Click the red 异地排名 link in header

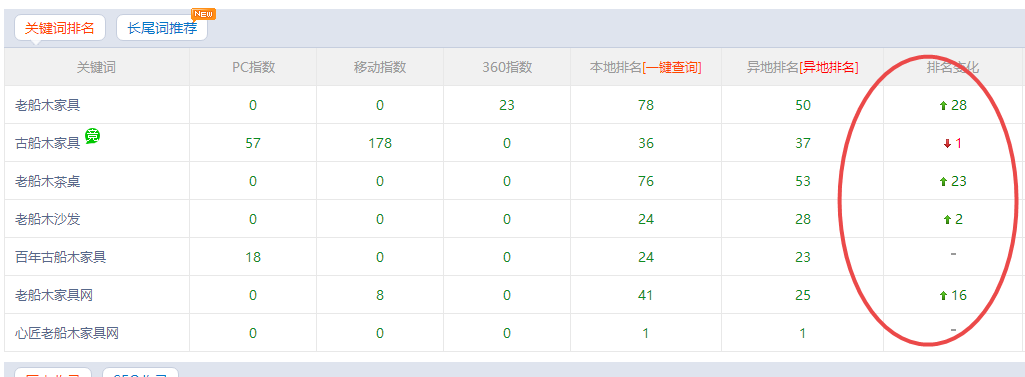pyautogui.click(x=829, y=67)
